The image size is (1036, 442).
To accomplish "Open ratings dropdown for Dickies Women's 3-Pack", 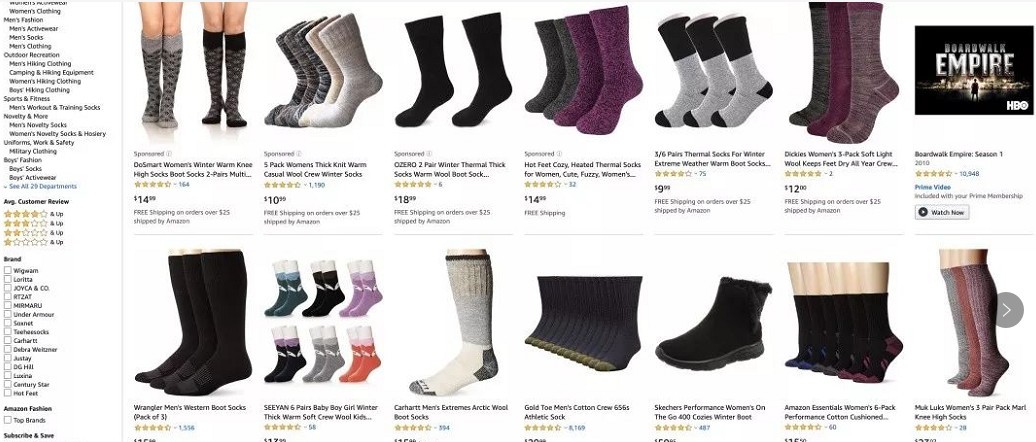I will [824, 174].
